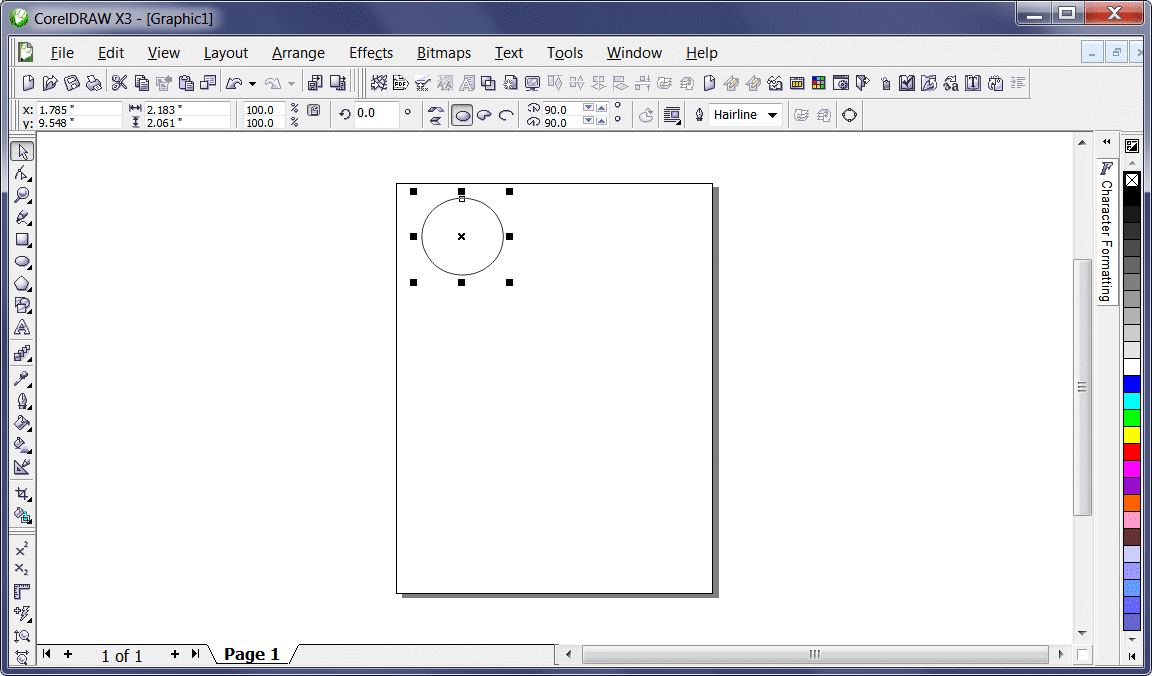Viewport: 1152px width, 676px height.
Task: Select the Freehand drawing tool
Action: click(x=22, y=218)
